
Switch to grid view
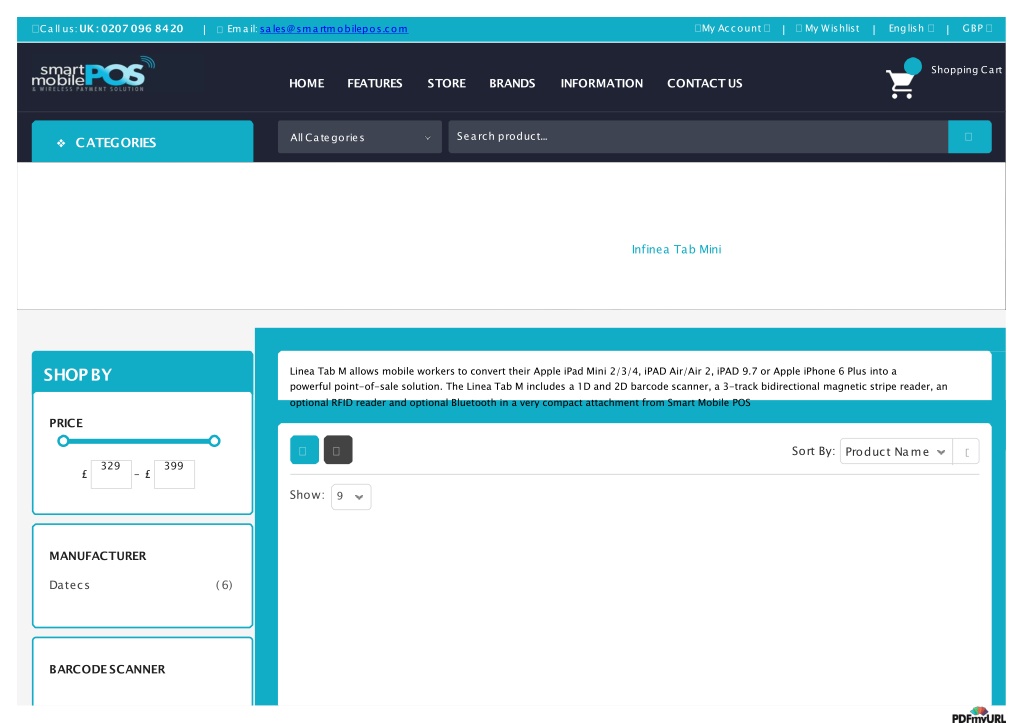point(304,450)
